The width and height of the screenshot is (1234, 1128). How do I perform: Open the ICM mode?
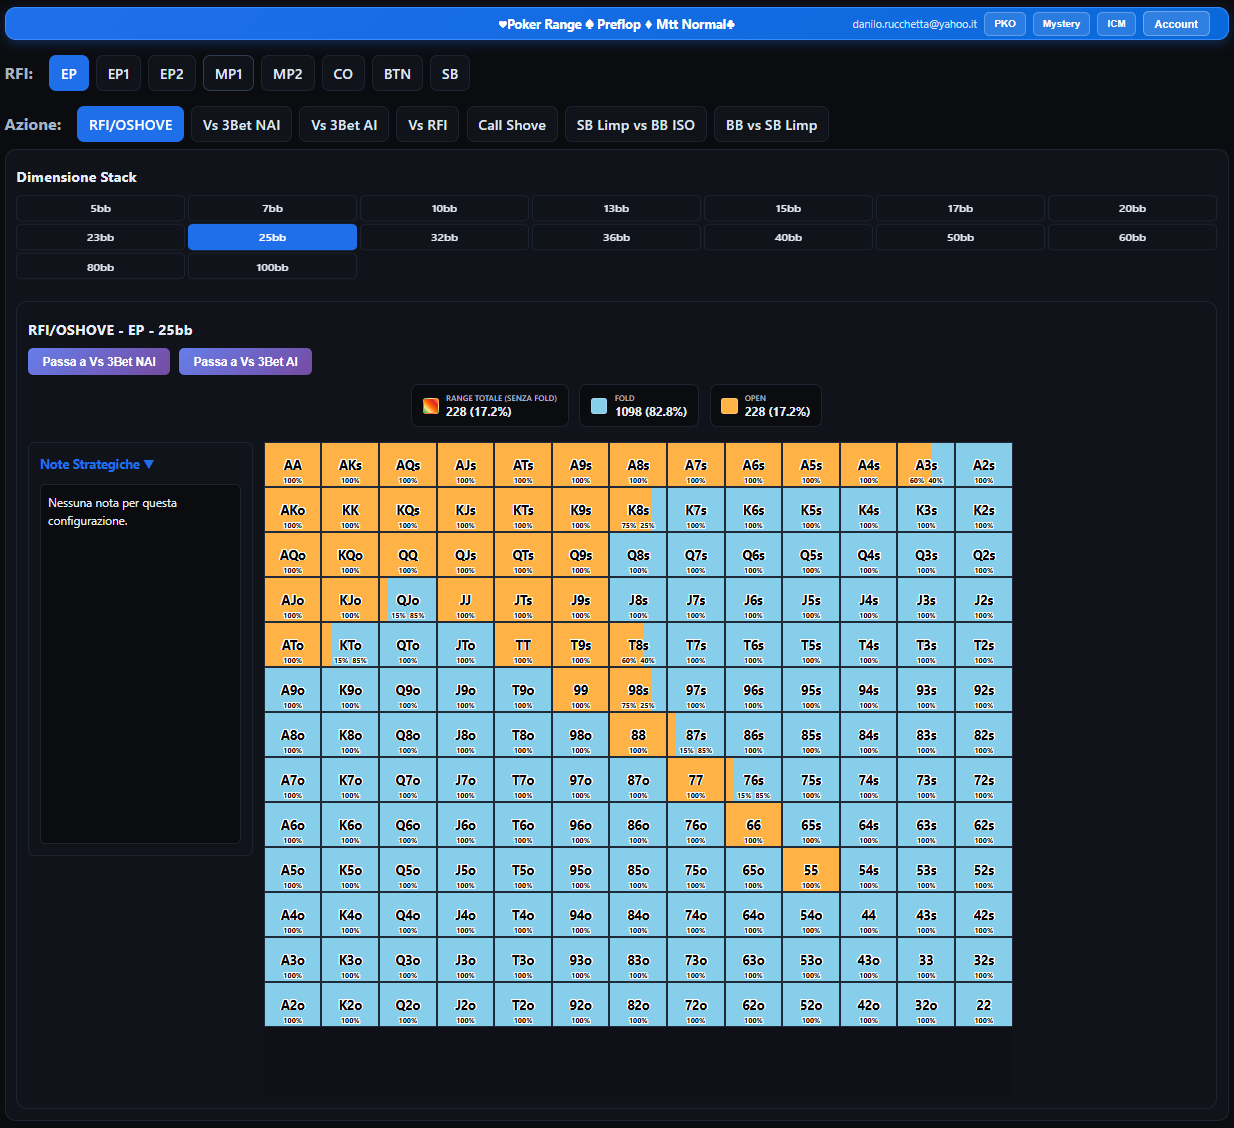point(1116,24)
